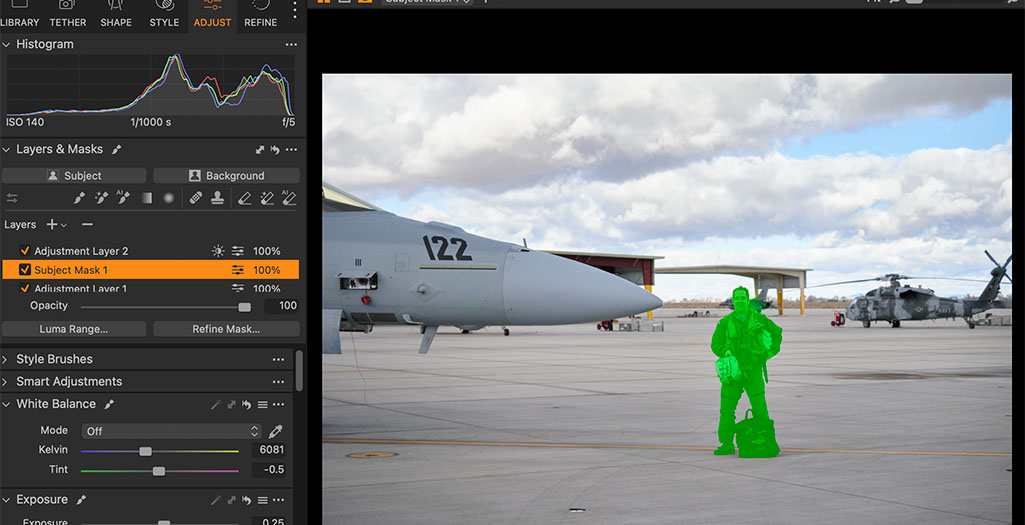Reset the White Balance adjustments

[x=245, y=405]
